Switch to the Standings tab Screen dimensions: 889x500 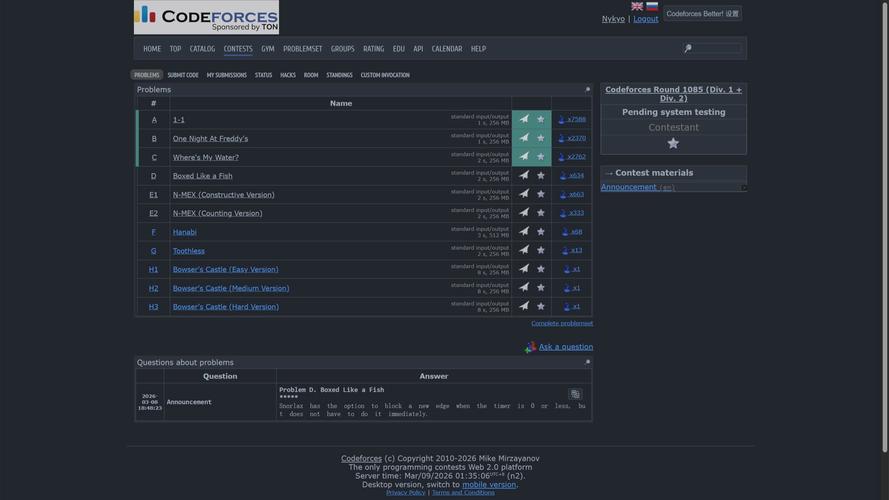tap(339, 75)
